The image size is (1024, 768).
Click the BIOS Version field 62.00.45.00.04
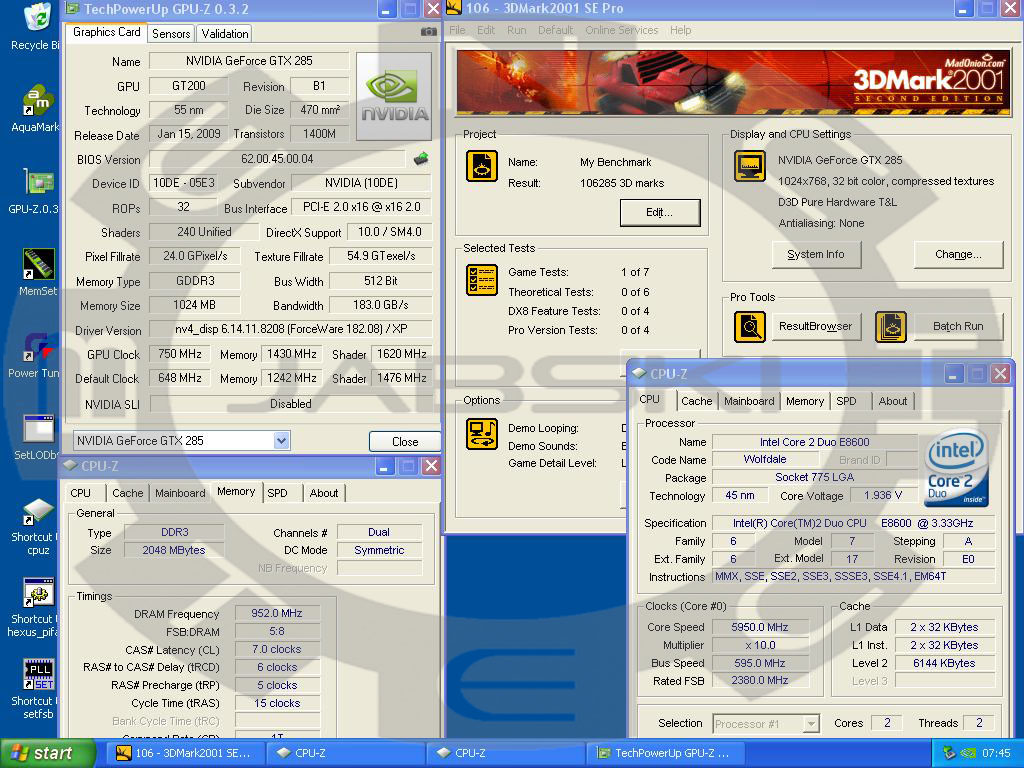pos(277,159)
